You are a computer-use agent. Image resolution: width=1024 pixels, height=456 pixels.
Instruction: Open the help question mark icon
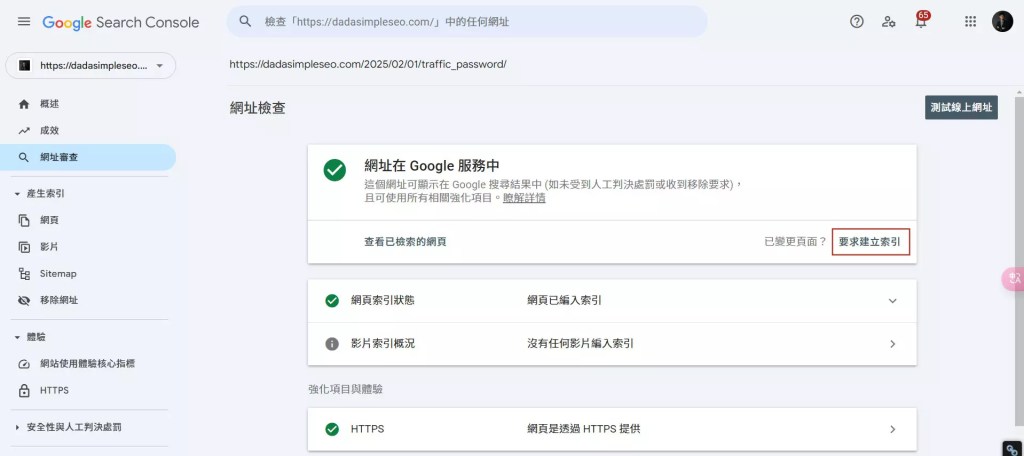pyautogui.click(x=857, y=22)
